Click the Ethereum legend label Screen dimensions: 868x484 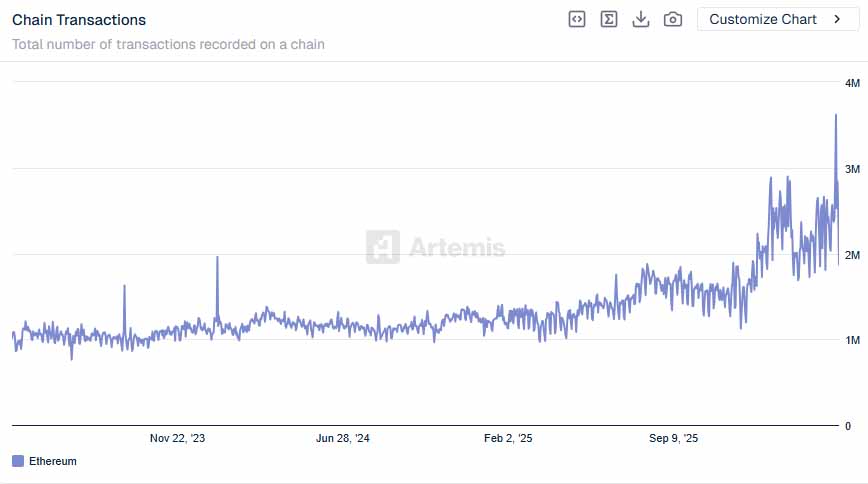point(53,461)
